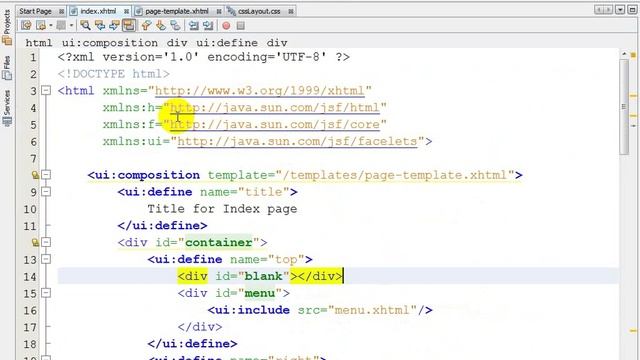Click the hint lightbulb beside ui:composition line
The image size is (640, 360).
[x=36, y=175]
